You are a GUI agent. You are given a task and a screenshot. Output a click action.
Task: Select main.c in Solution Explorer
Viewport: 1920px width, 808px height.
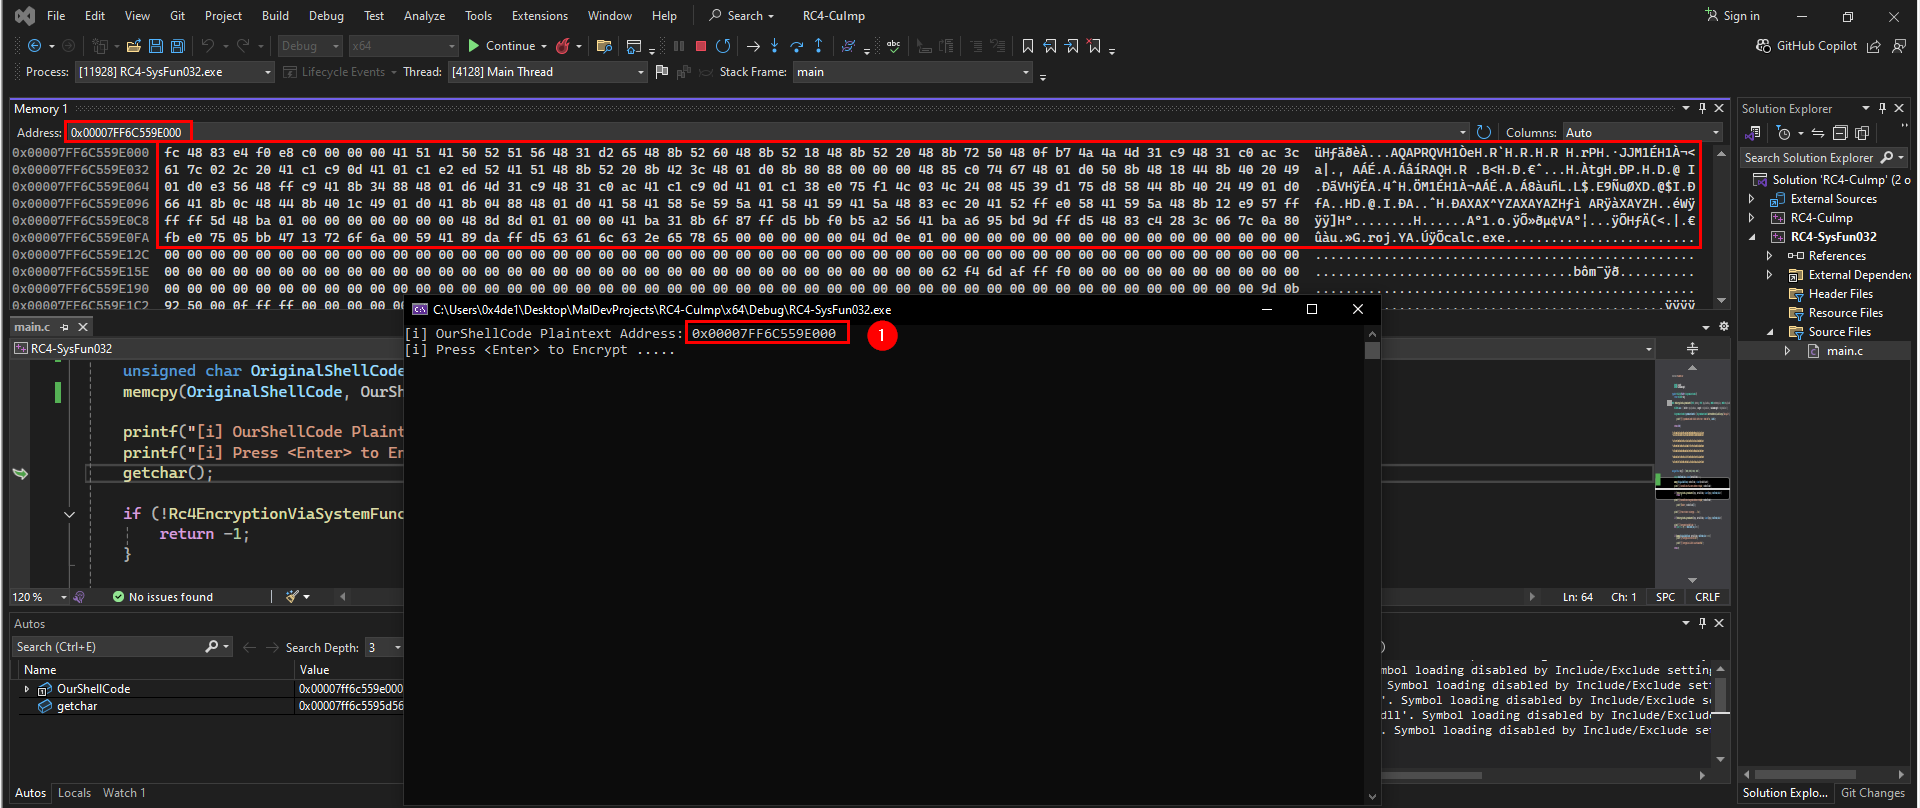[1844, 351]
